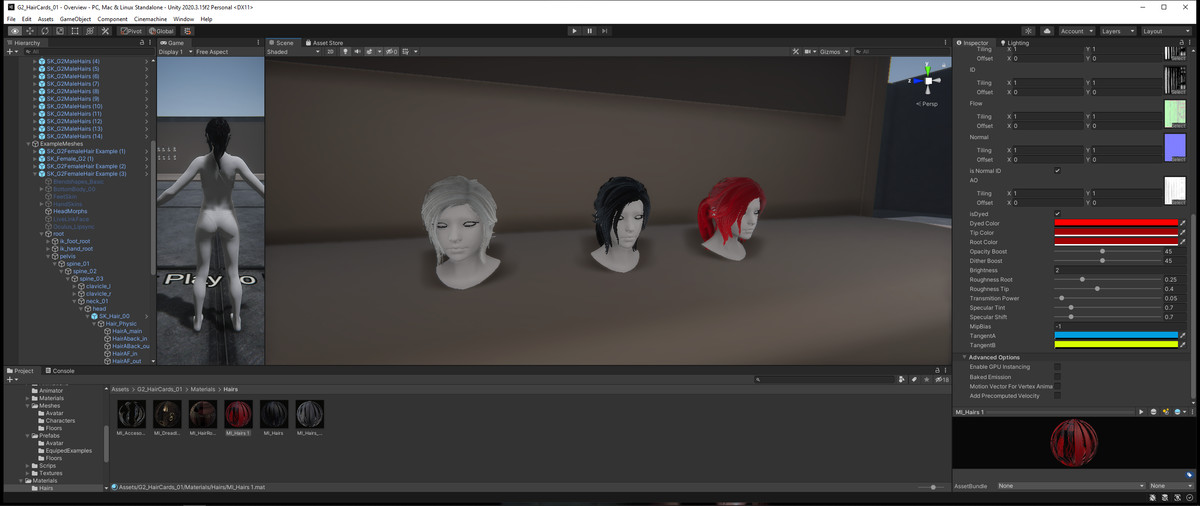Open the Cinemachine menu
1200x506 pixels.
pyautogui.click(x=150, y=19)
